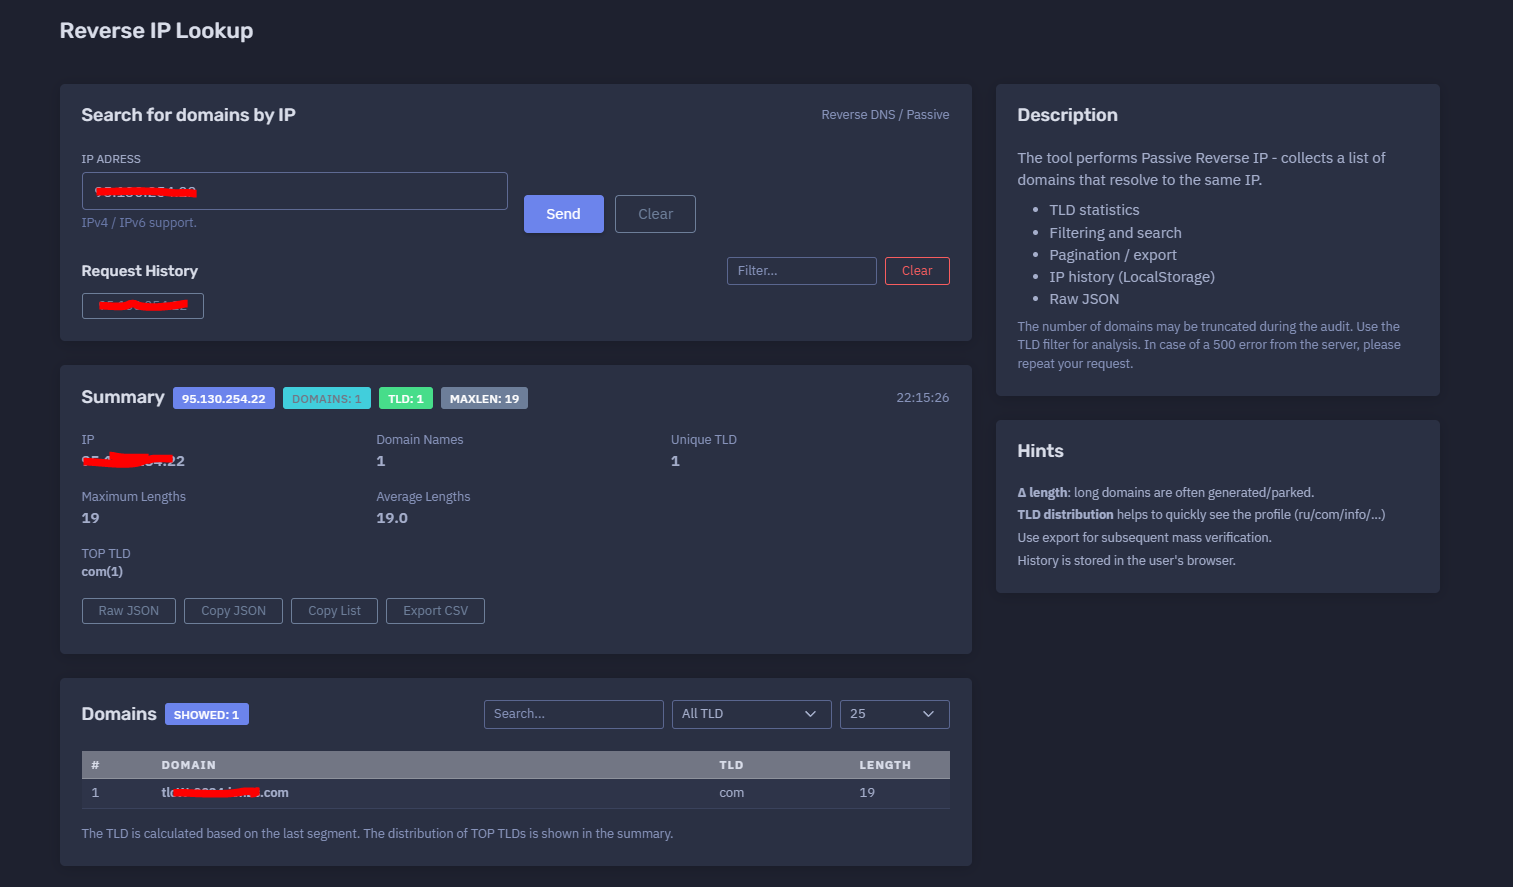The height and width of the screenshot is (887, 1513).
Task: Click the IPv4 / IPv6 support hint
Action: coord(139,223)
